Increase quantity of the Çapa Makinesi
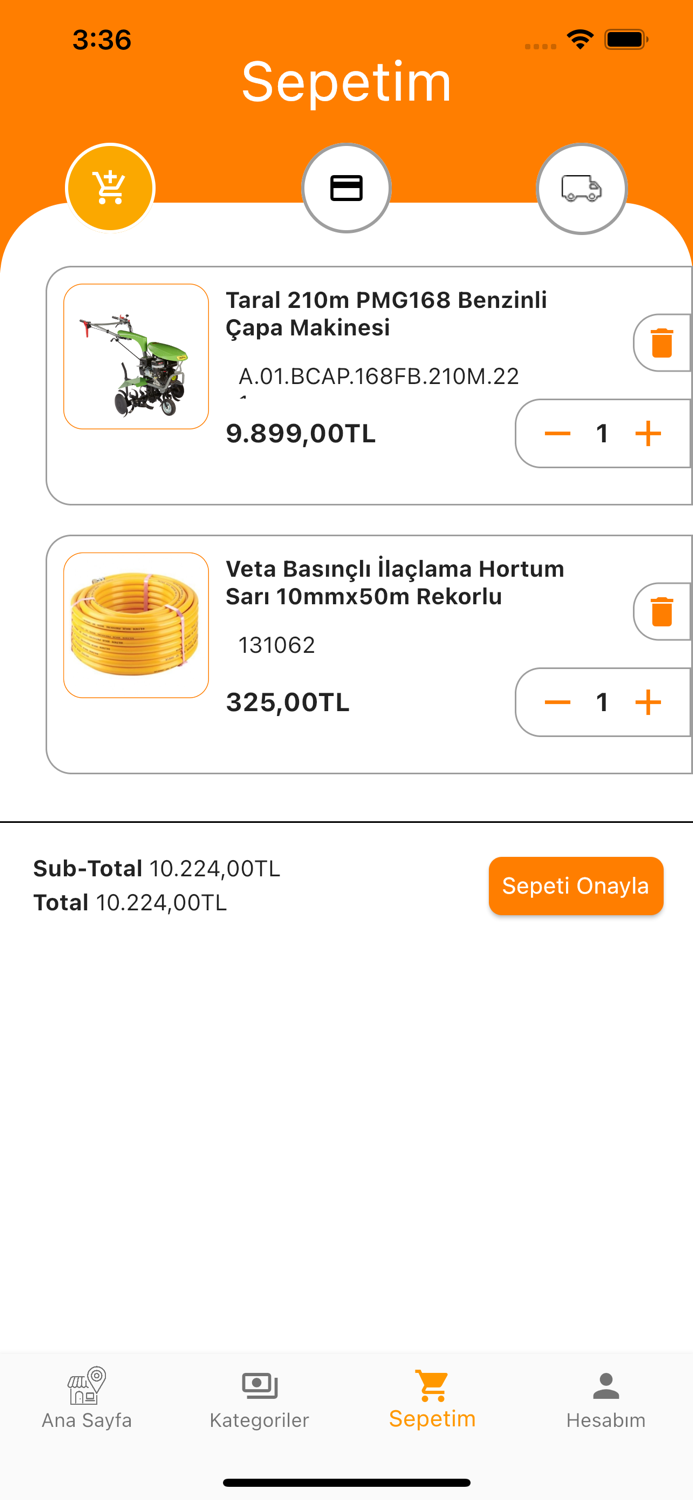The width and height of the screenshot is (693, 1500). (648, 433)
